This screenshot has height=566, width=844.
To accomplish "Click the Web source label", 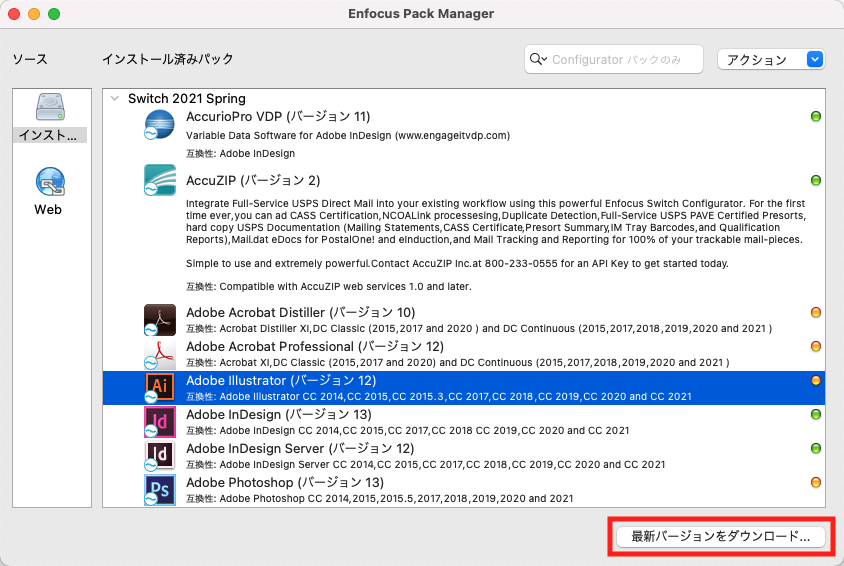I will click(x=48, y=209).
